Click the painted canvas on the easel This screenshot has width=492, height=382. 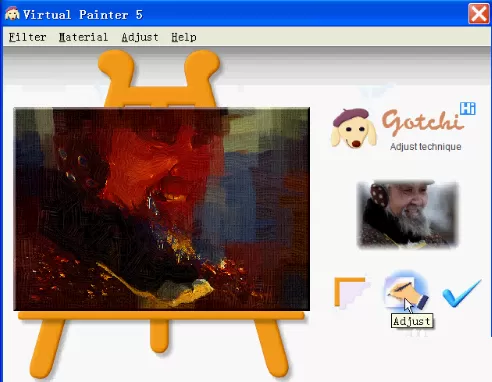click(162, 209)
